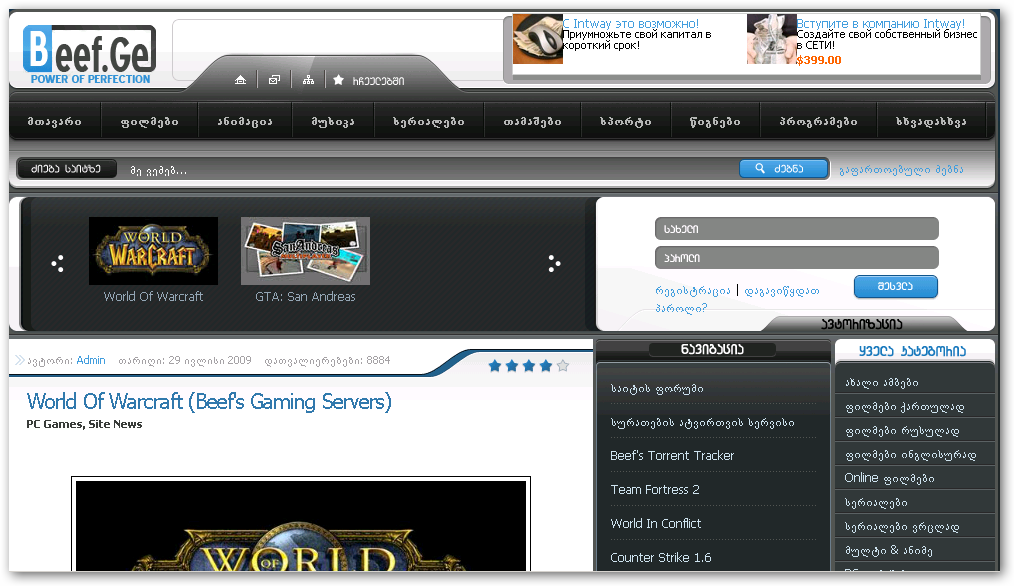
Task: Open the Site News category link
Action: pos(115,424)
